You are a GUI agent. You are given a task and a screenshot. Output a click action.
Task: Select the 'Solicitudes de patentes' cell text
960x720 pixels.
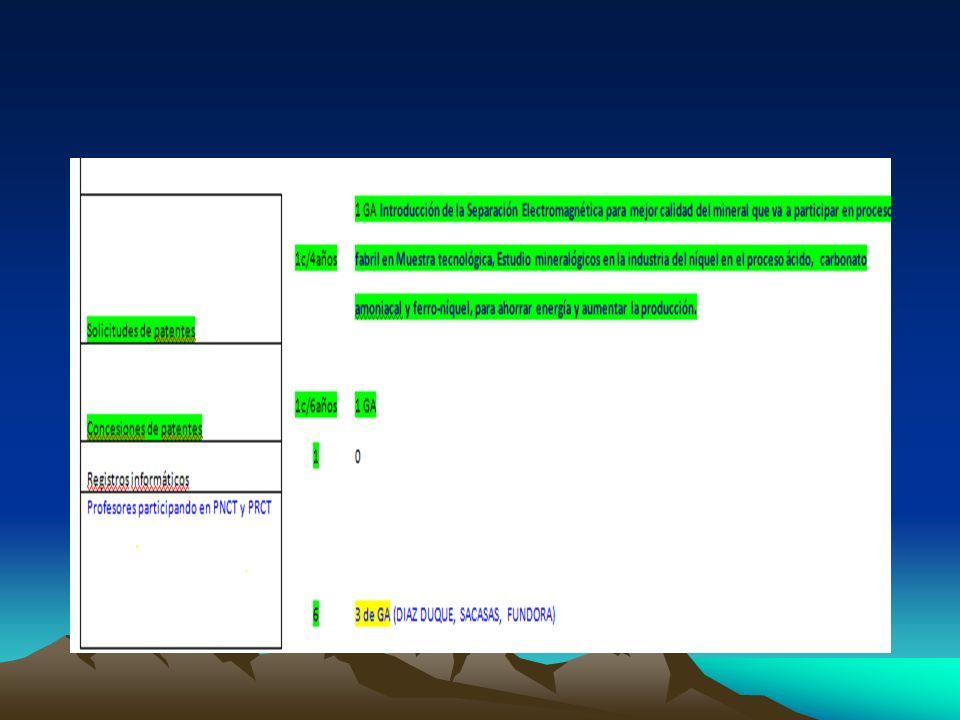141,330
